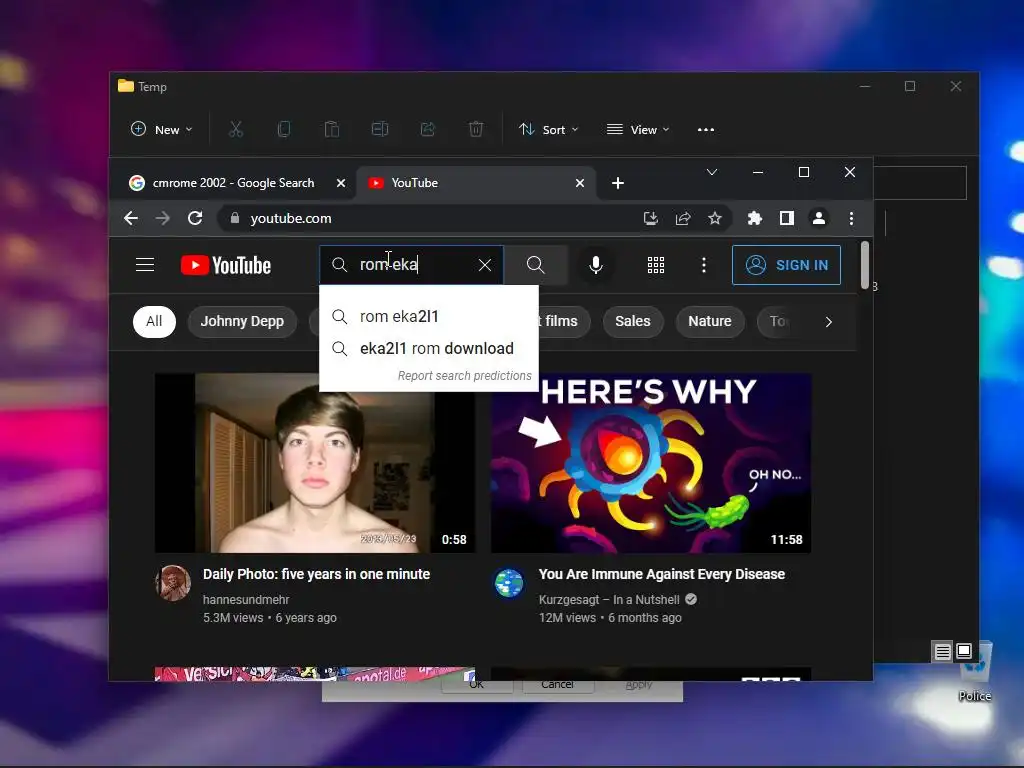This screenshot has height=768, width=1024.
Task: Open the New dropdown in Temp window
Action: click(161, 129)
